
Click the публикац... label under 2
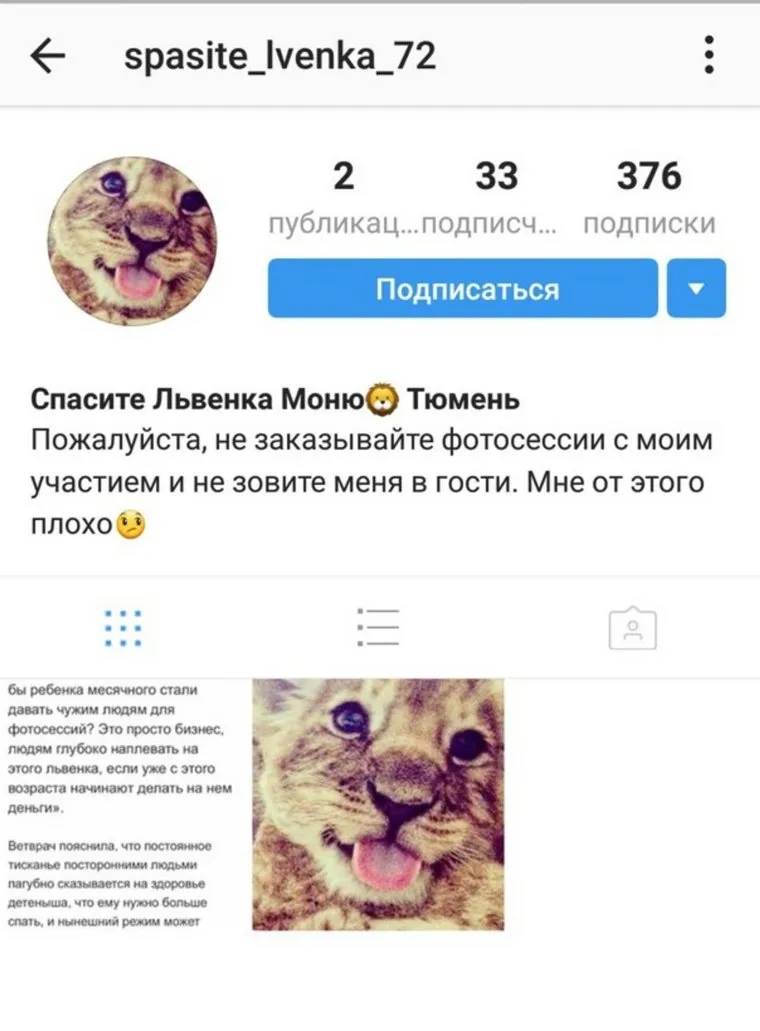click(342, 224)
